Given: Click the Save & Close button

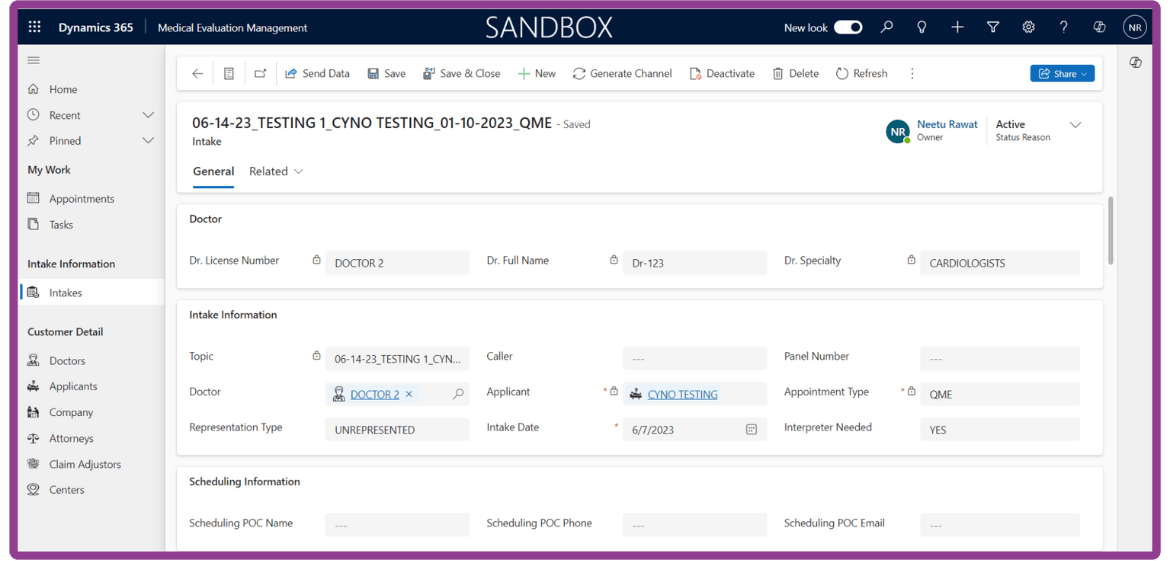Looking at the screenshot, I should click(461, 73).
